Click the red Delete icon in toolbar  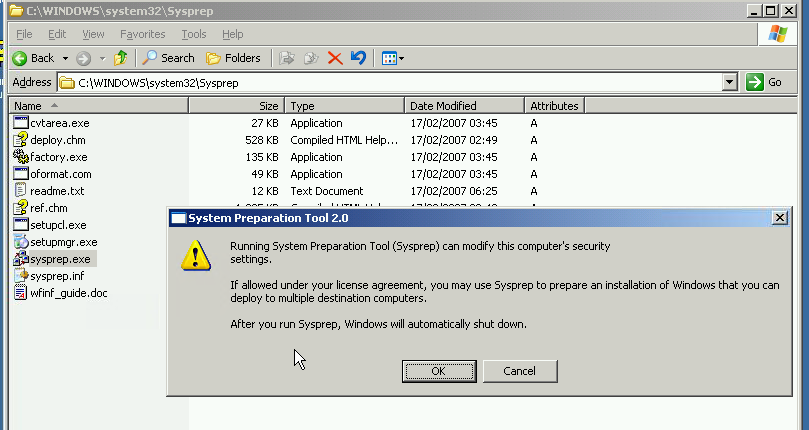(335, 58)
